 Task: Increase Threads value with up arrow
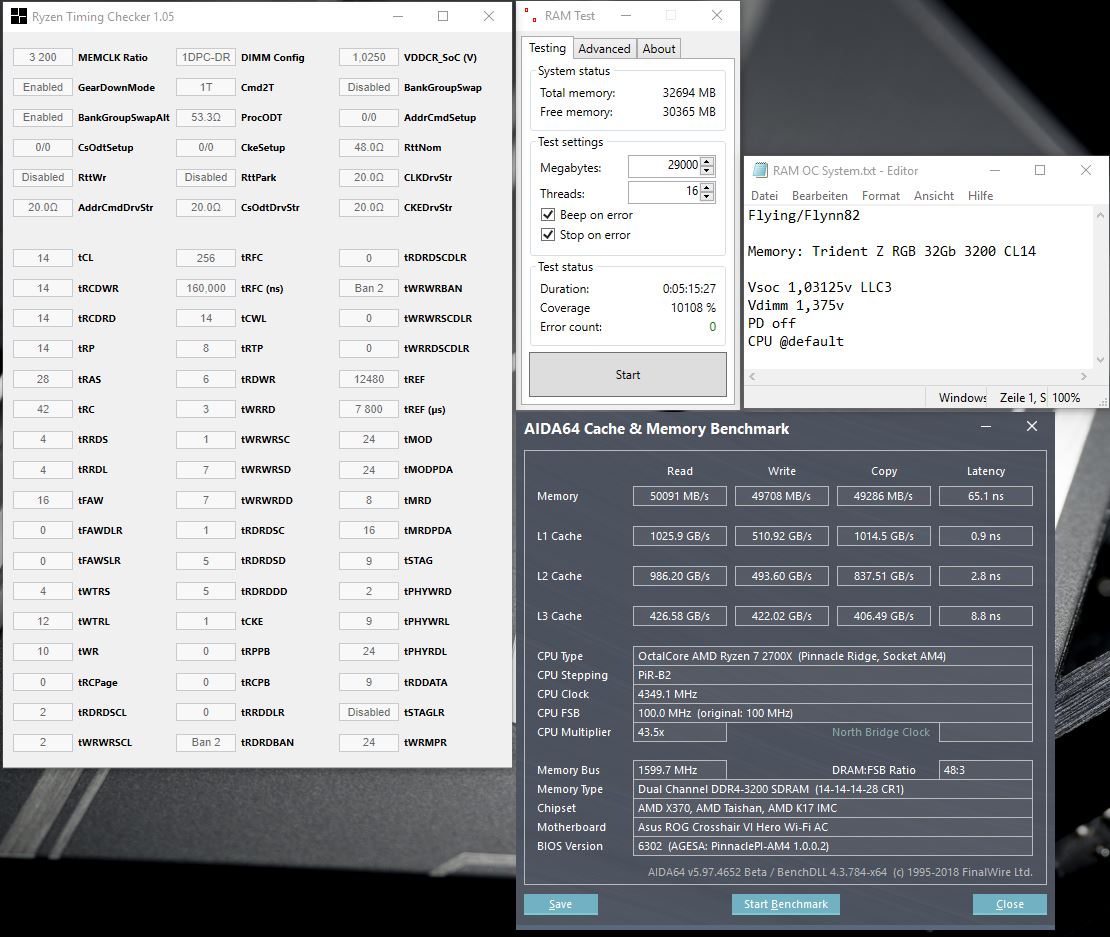coord(706,187)
